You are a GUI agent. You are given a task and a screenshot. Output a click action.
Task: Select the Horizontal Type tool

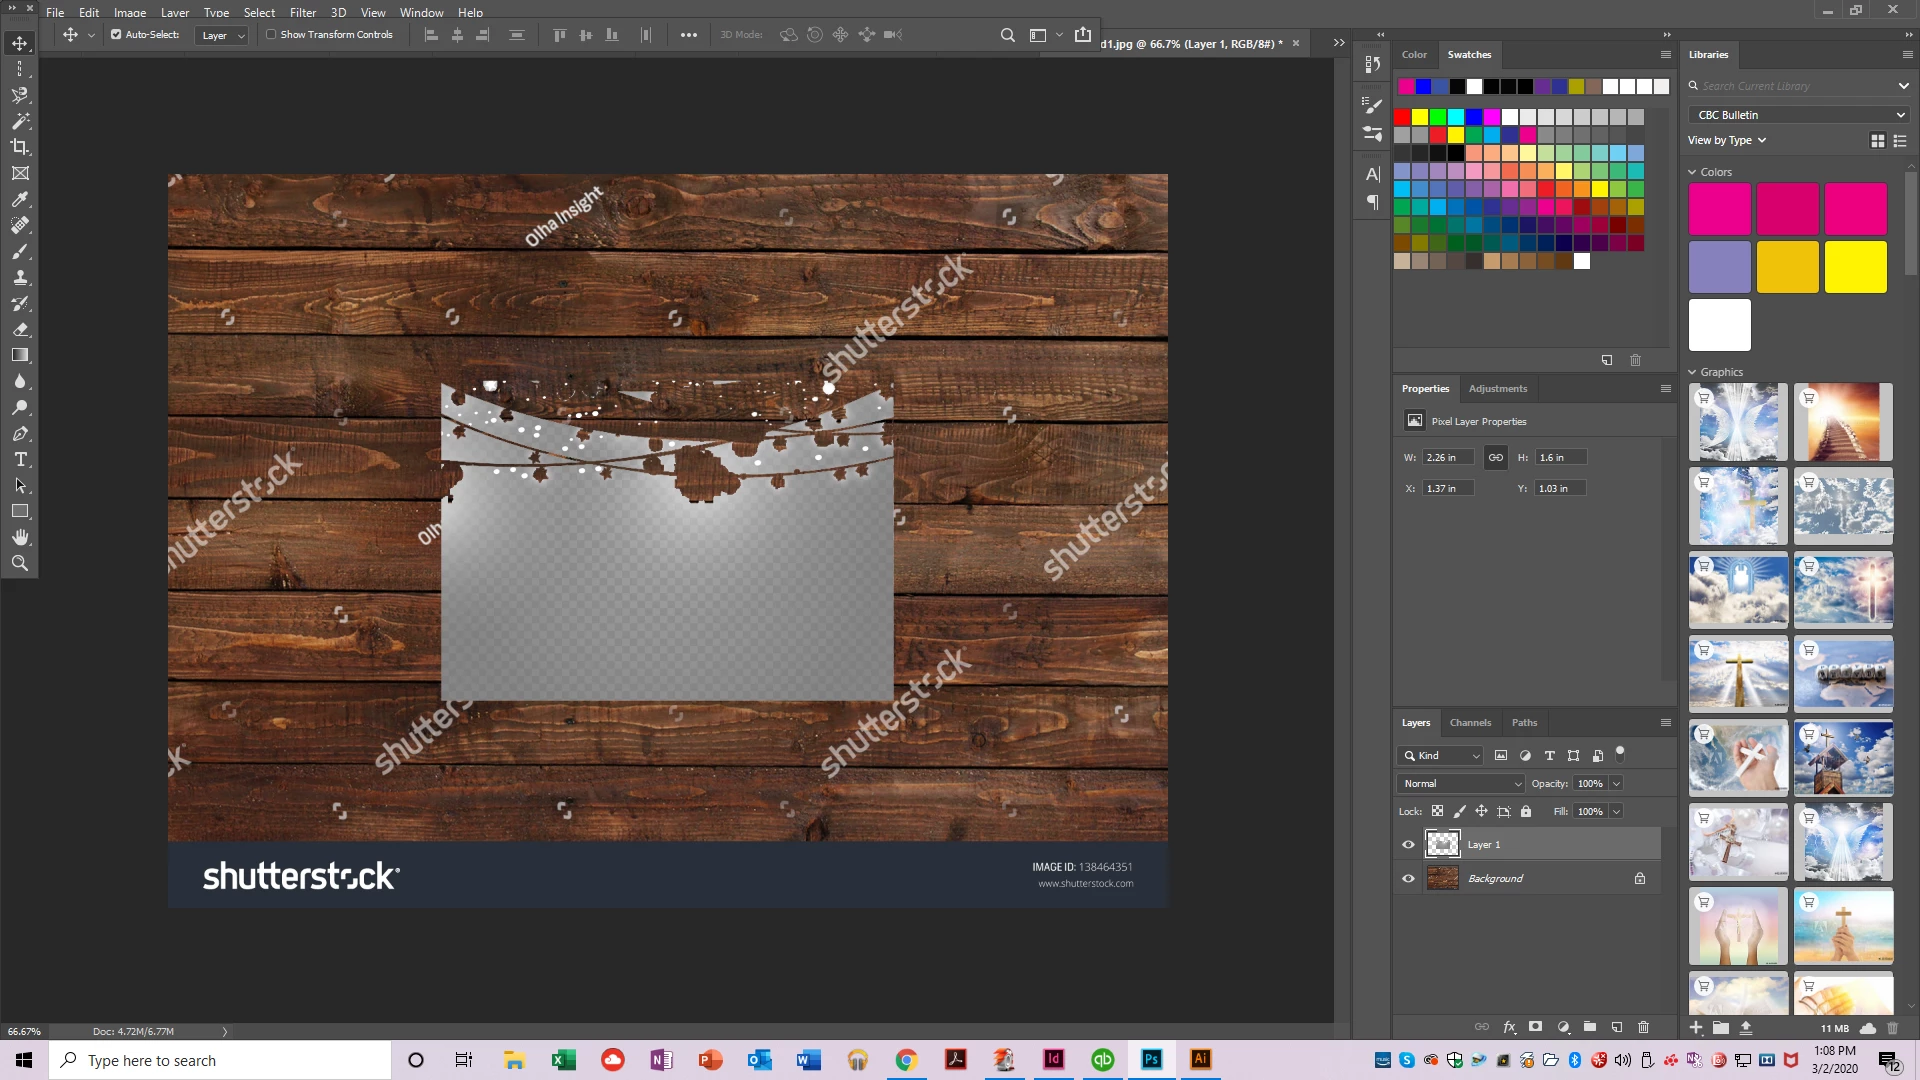[x=20, y=459]
